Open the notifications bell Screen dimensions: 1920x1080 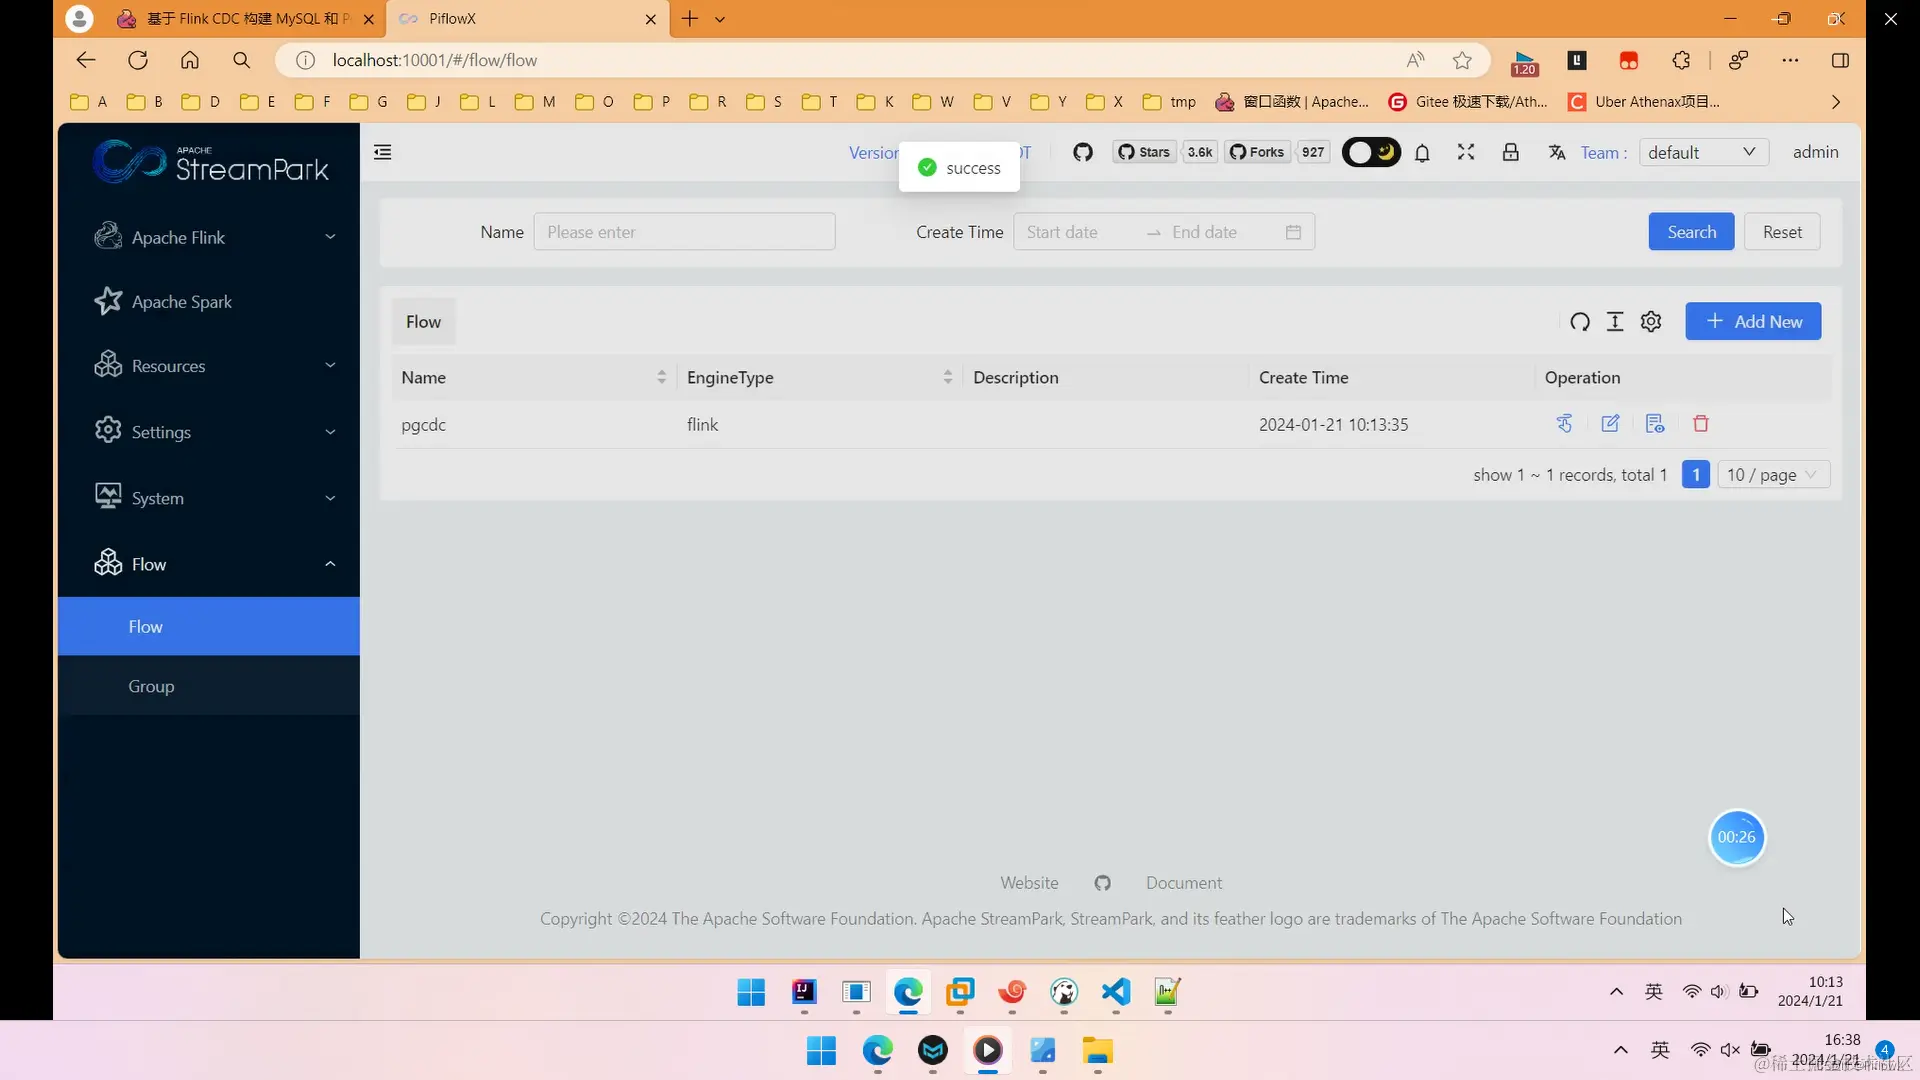coord(1422,153)
